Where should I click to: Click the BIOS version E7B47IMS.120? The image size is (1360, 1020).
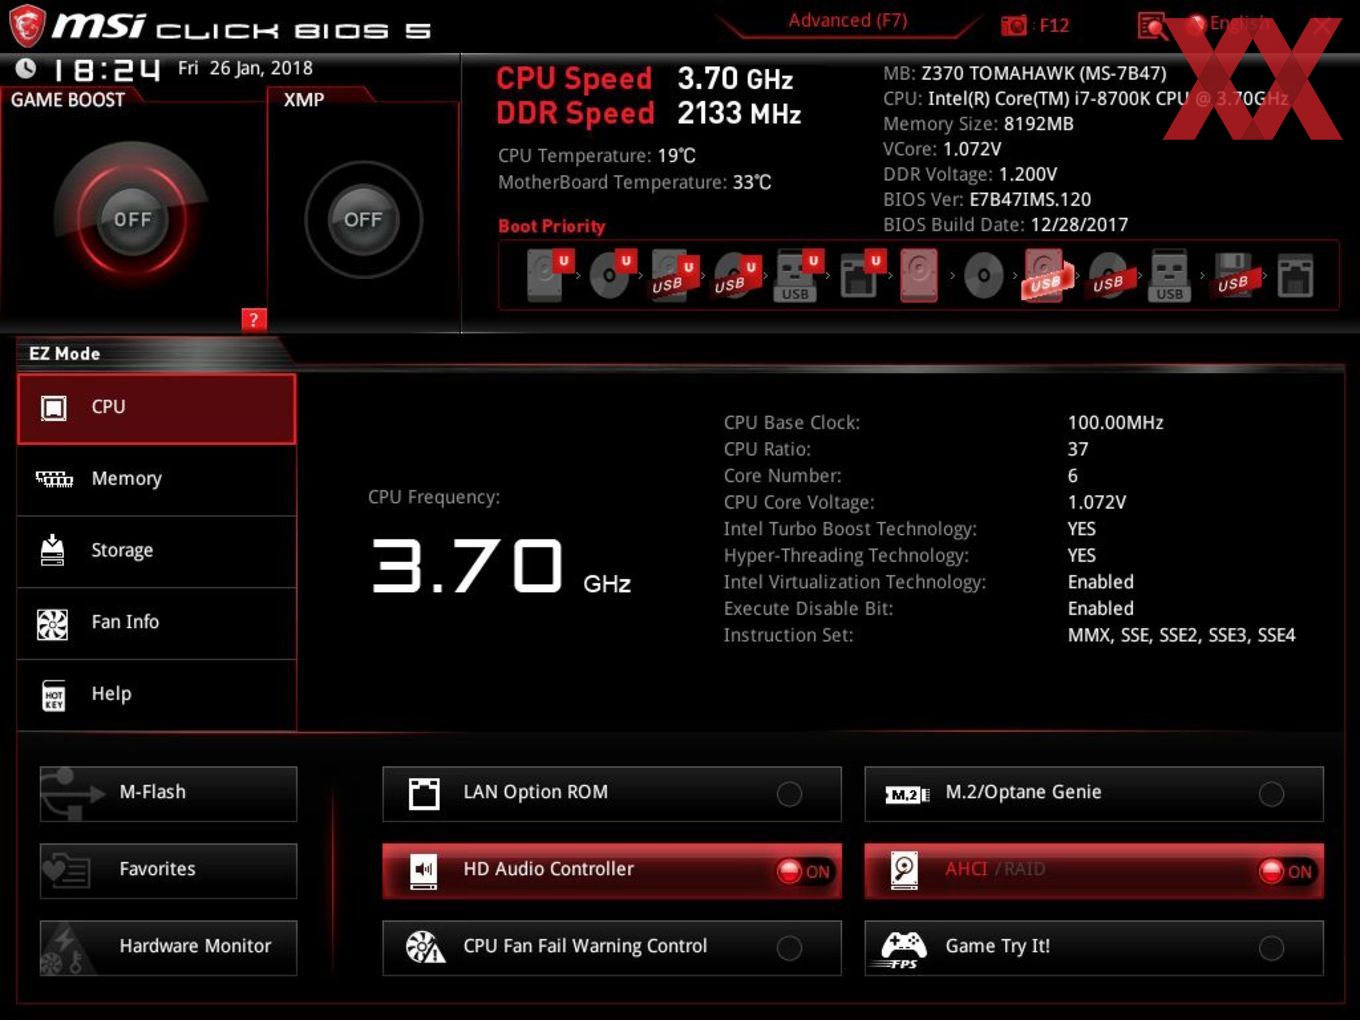1030,199
